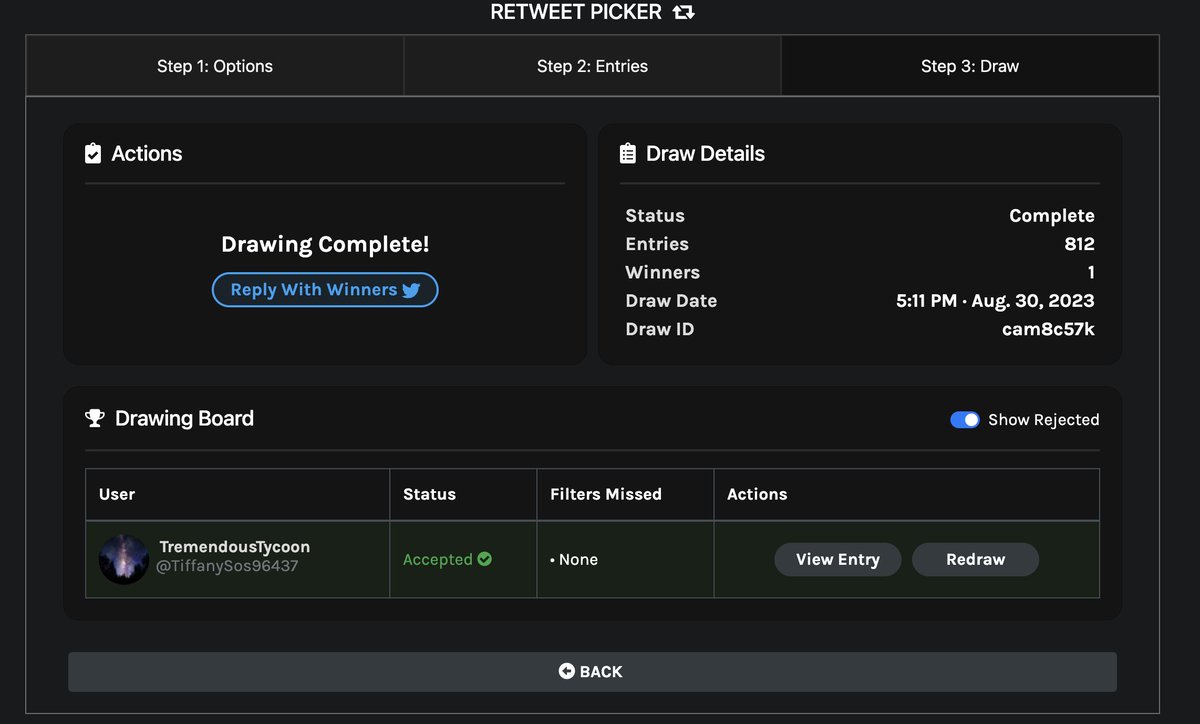Click the Draw Details heading text

[x=706, y=154]
